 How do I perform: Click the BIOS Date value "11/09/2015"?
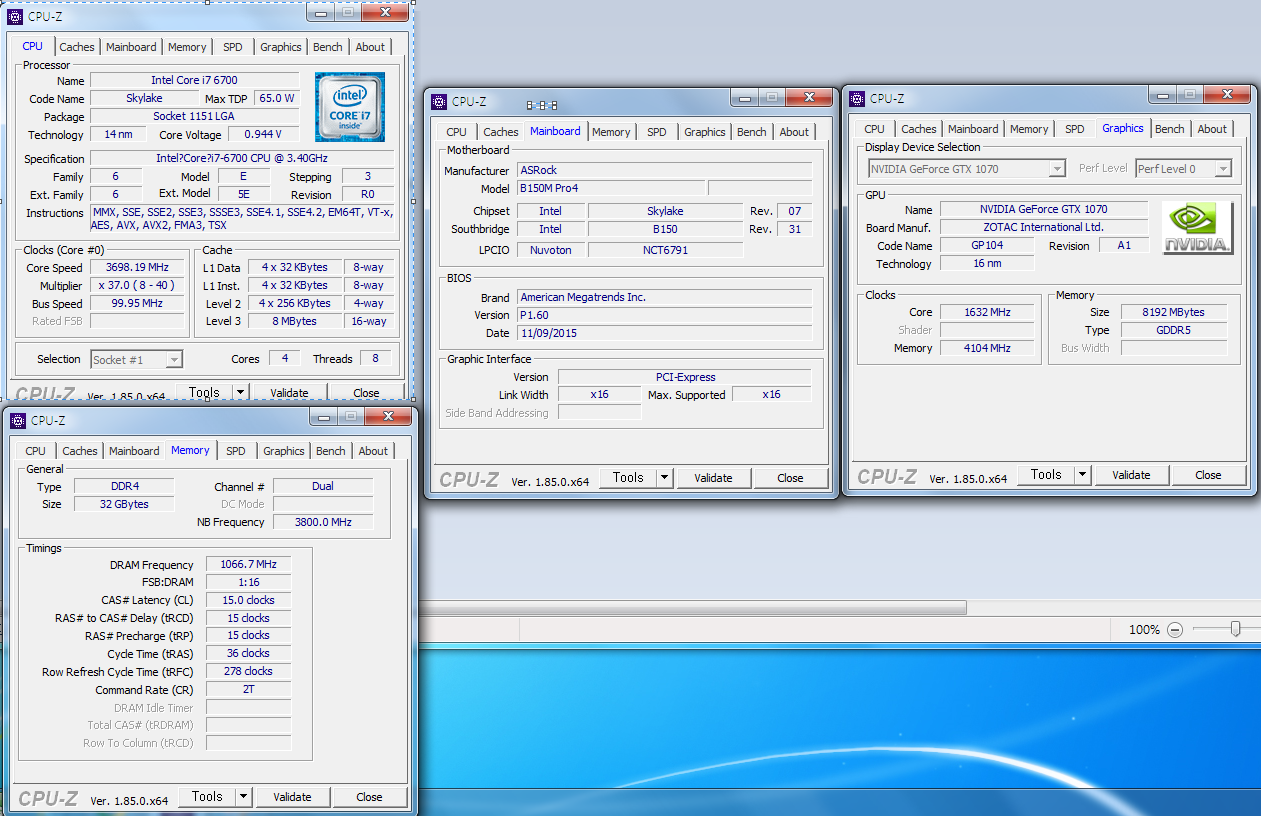(x=664, y=333)
